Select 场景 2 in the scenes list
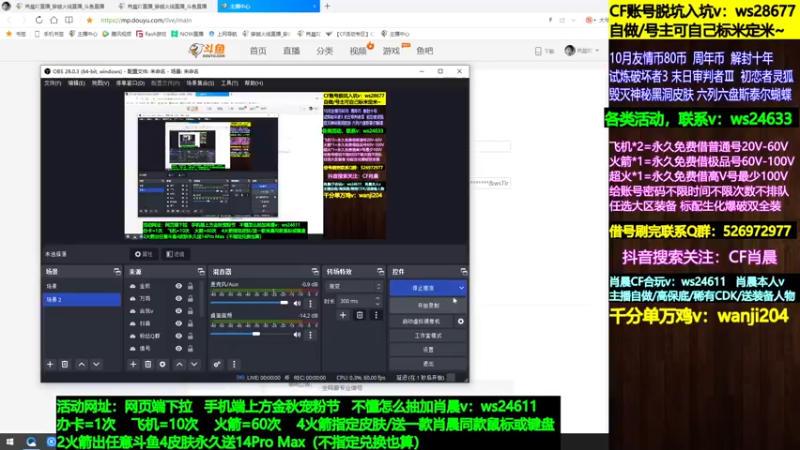The height and width of the screenshot is (450, 800). click(82, 299)
